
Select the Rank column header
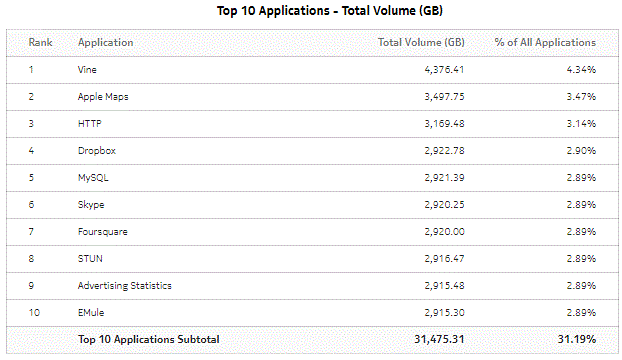[40, 42]
